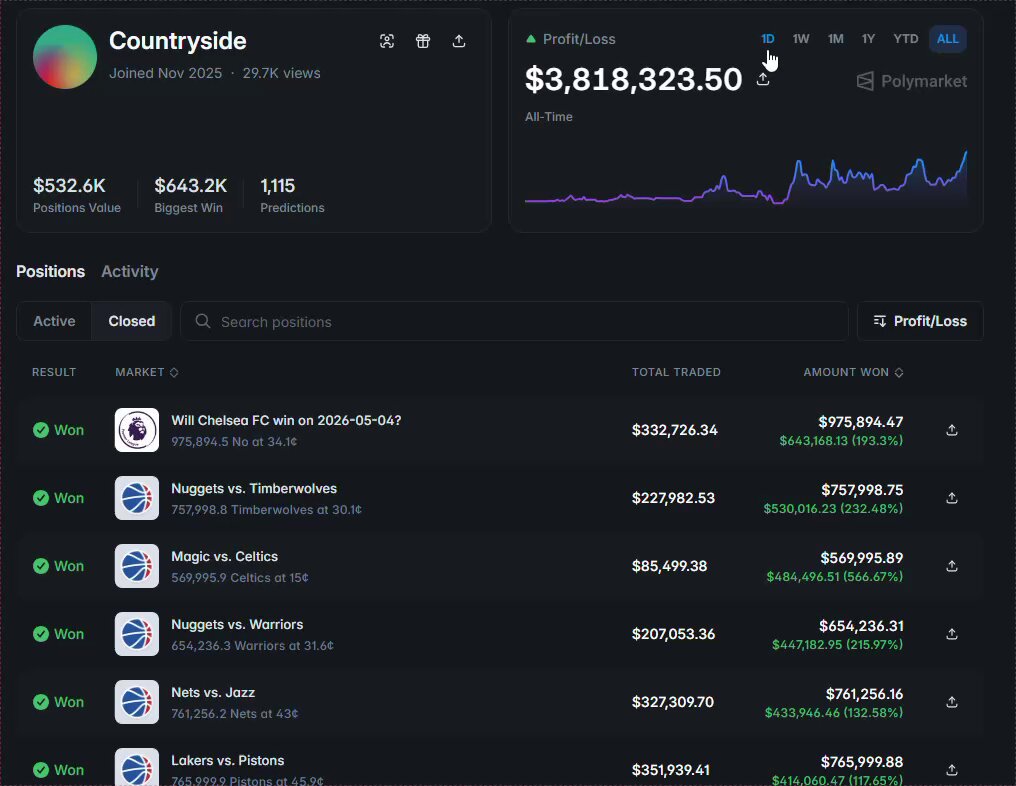The height and width of the screenshot is (786, 1016).
Task: Click Won checkmark on Lakers vs. Pistons
Action: [41, 770]
